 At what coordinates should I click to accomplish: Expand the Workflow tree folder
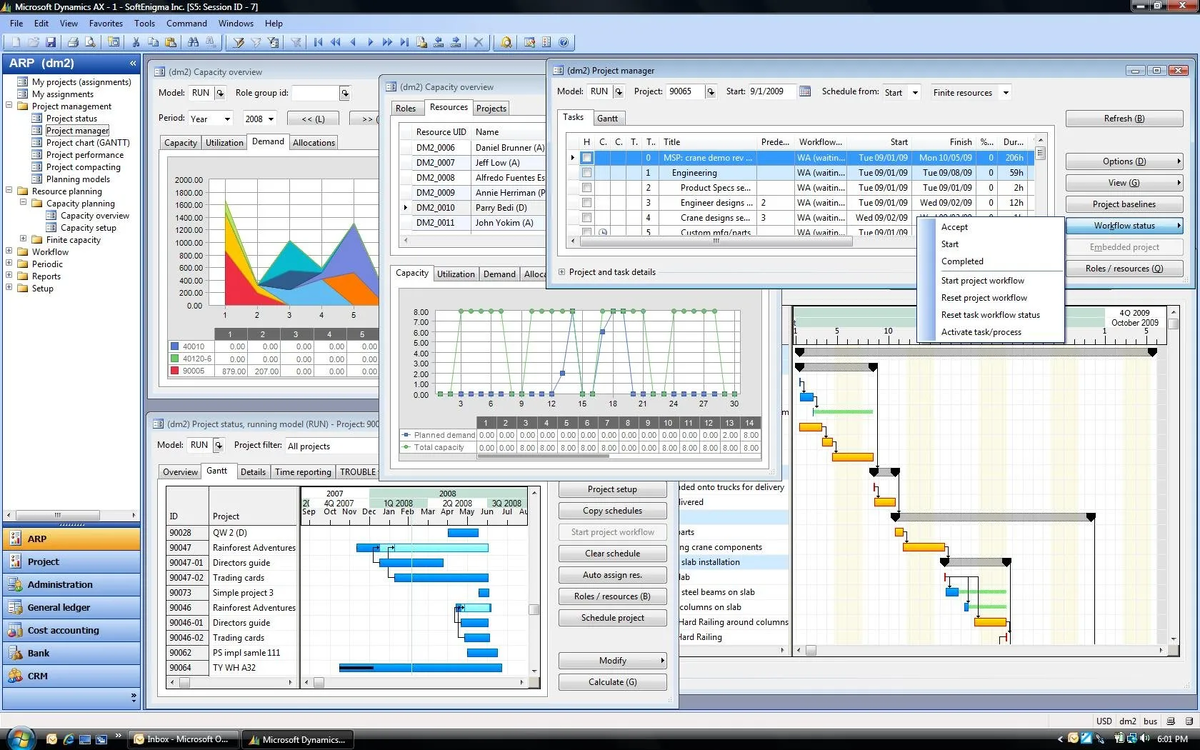[9, 252]
